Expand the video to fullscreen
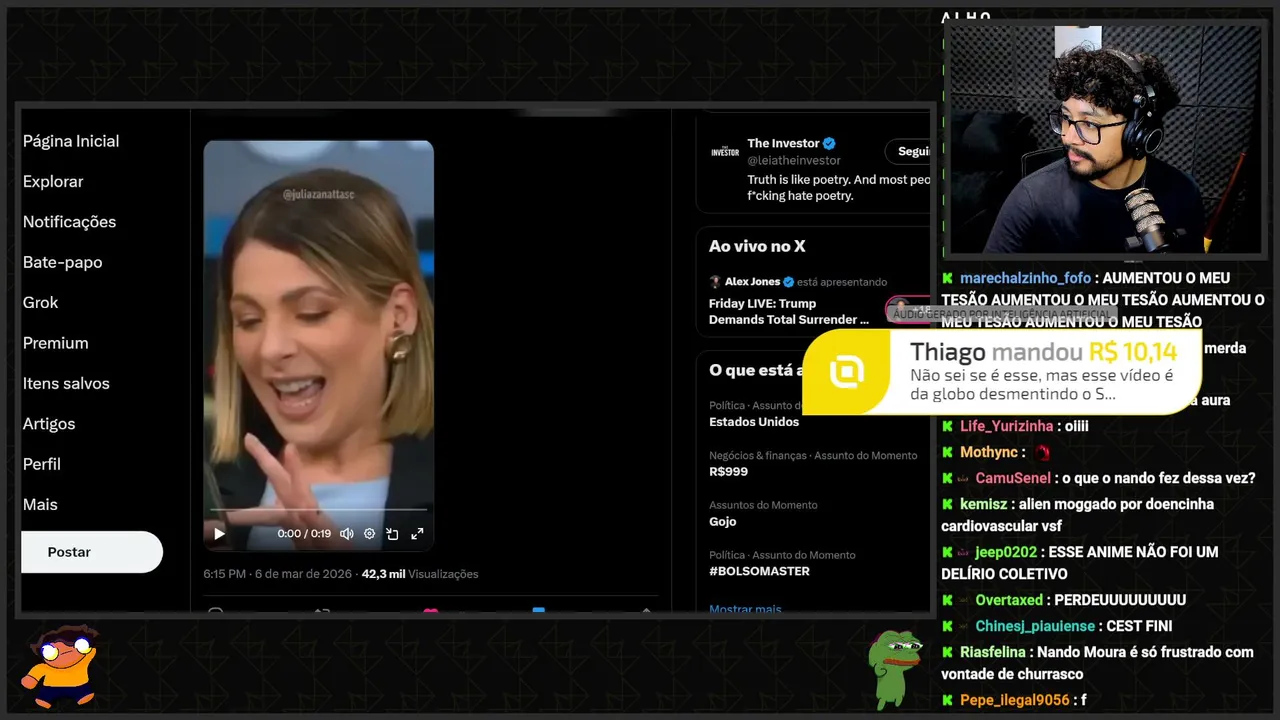Viewport: 1280px width, 720px height. 417,534
